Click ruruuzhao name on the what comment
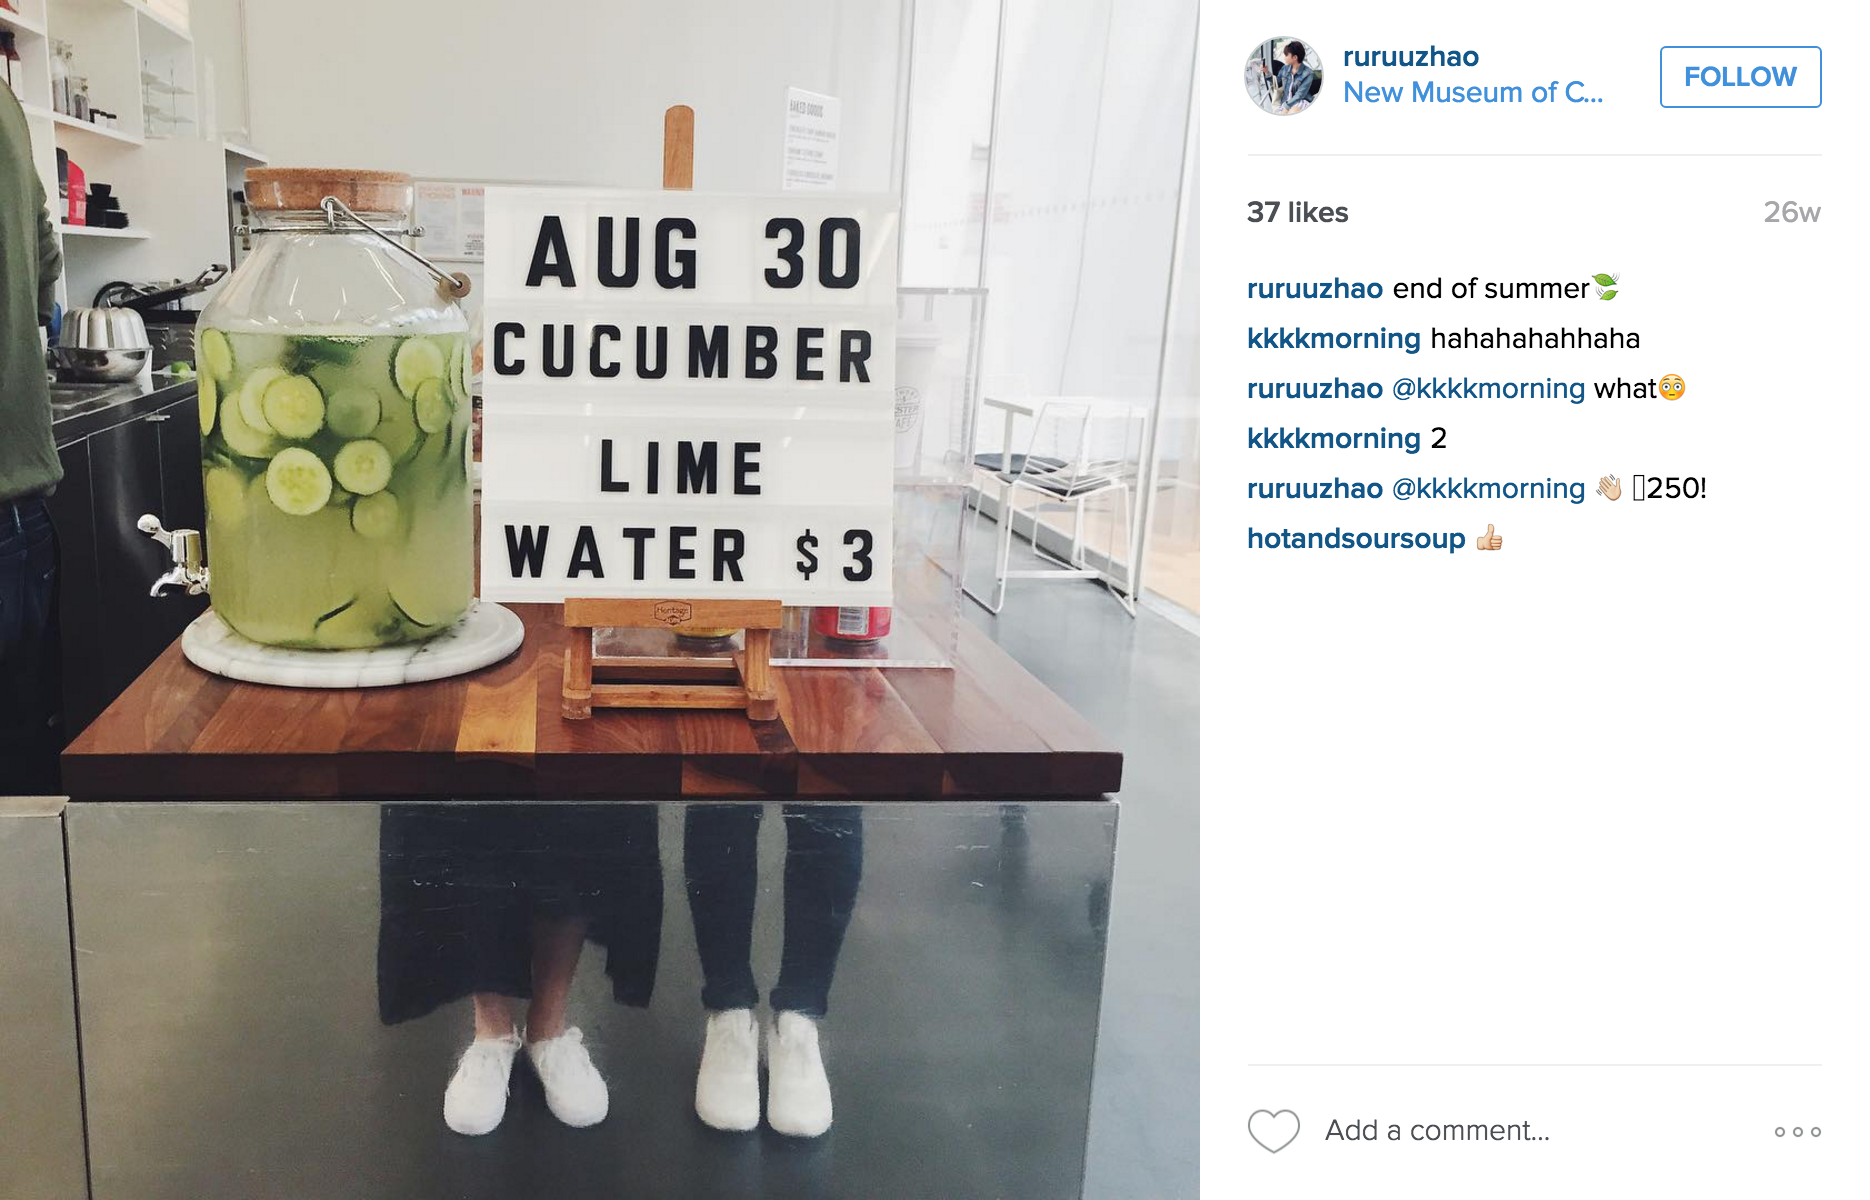 tap(1315, 389)
